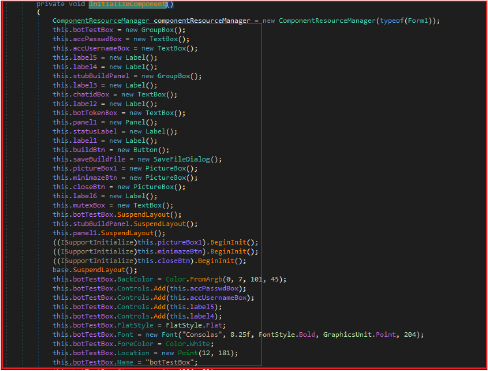Viewport: 488px width, 371px height.
Task: Click the 'base.SuspendLayout();' line
Action: point(95,270)
